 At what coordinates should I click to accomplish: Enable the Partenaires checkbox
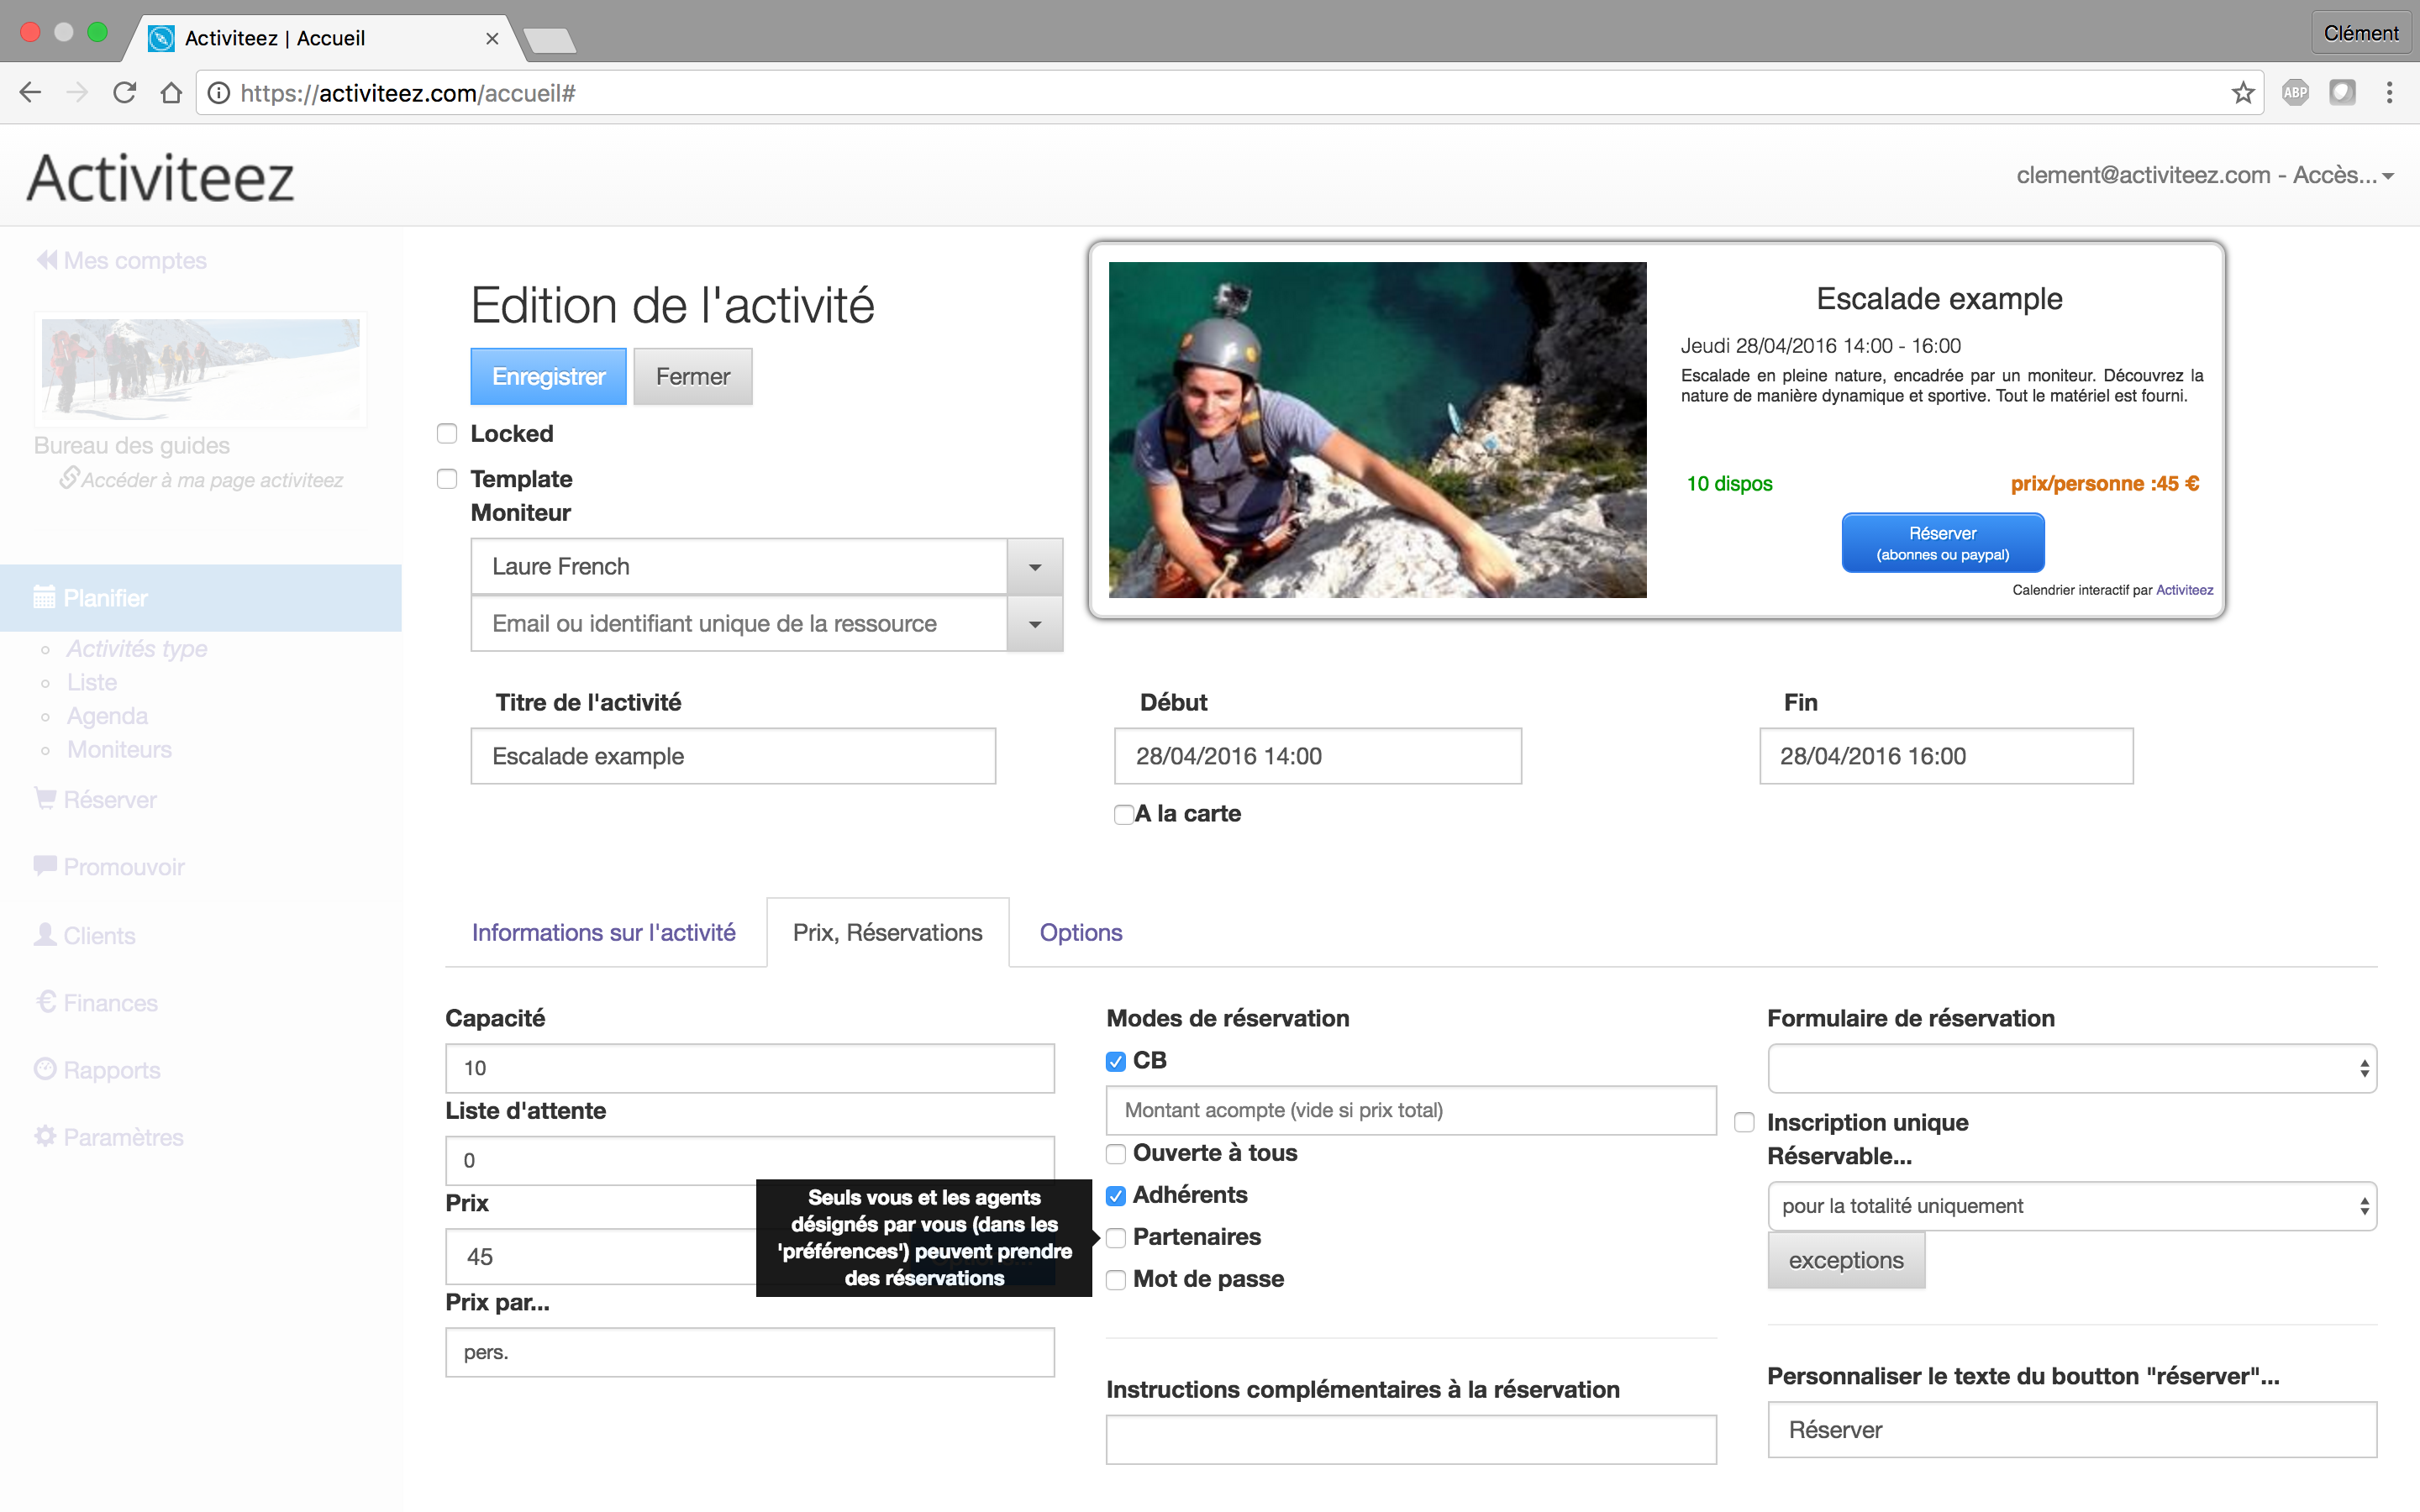click(1116, 1238)
